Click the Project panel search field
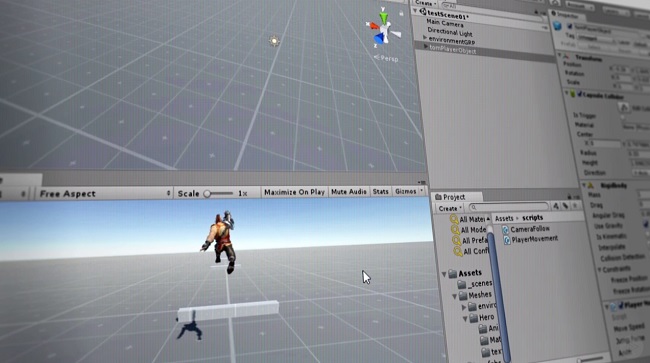This screenshot has height=363, width=650. 509,206
